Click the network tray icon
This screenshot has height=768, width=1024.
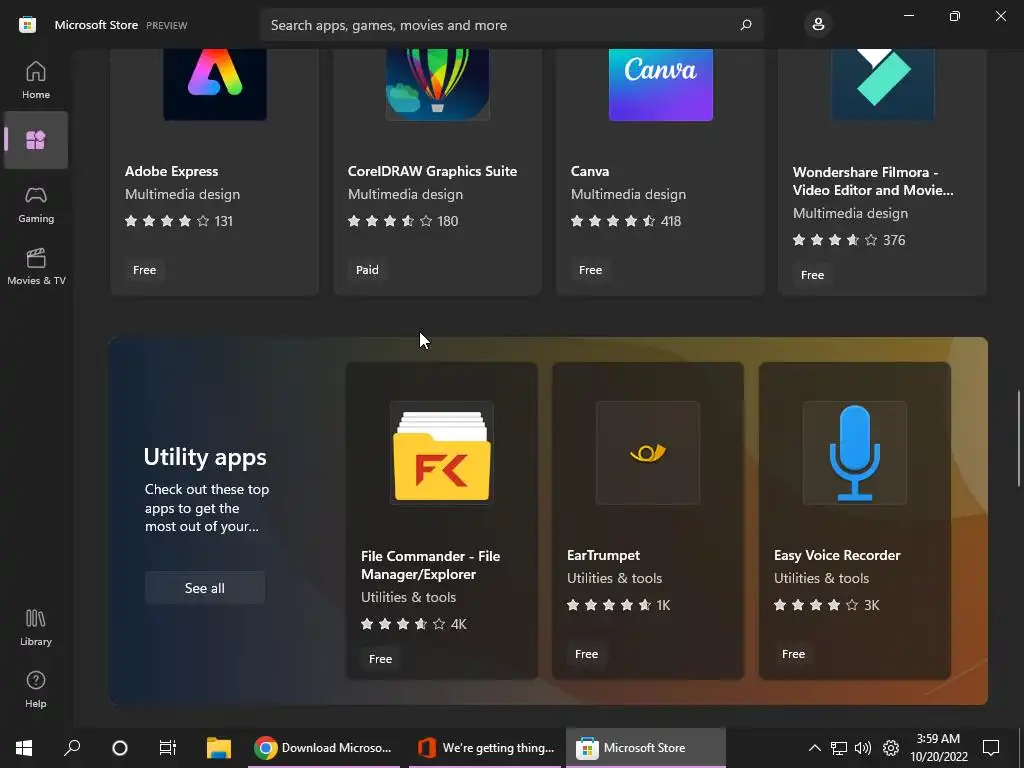[x=839, y=748]
